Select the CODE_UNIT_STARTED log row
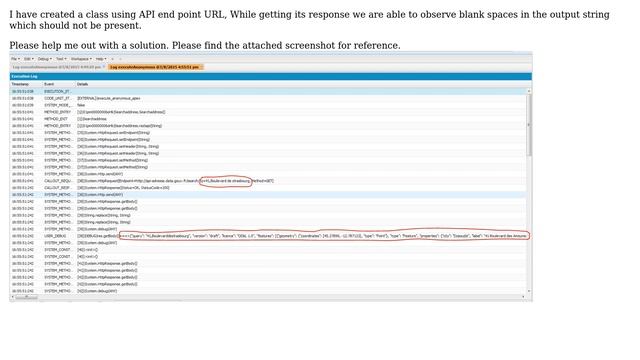This screenshot has height=360, width=640. point(268,98)
